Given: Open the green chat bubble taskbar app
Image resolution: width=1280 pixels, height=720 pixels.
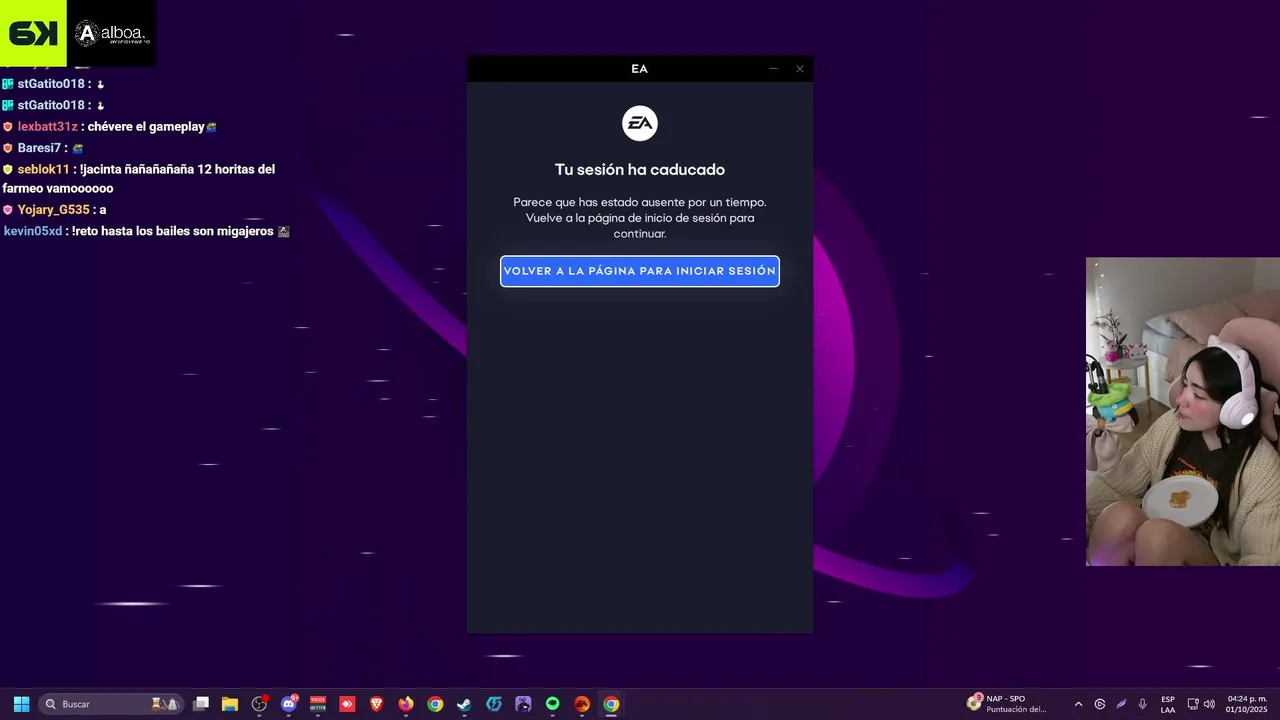Looking at the screenshot, I should tap(553, 704).
